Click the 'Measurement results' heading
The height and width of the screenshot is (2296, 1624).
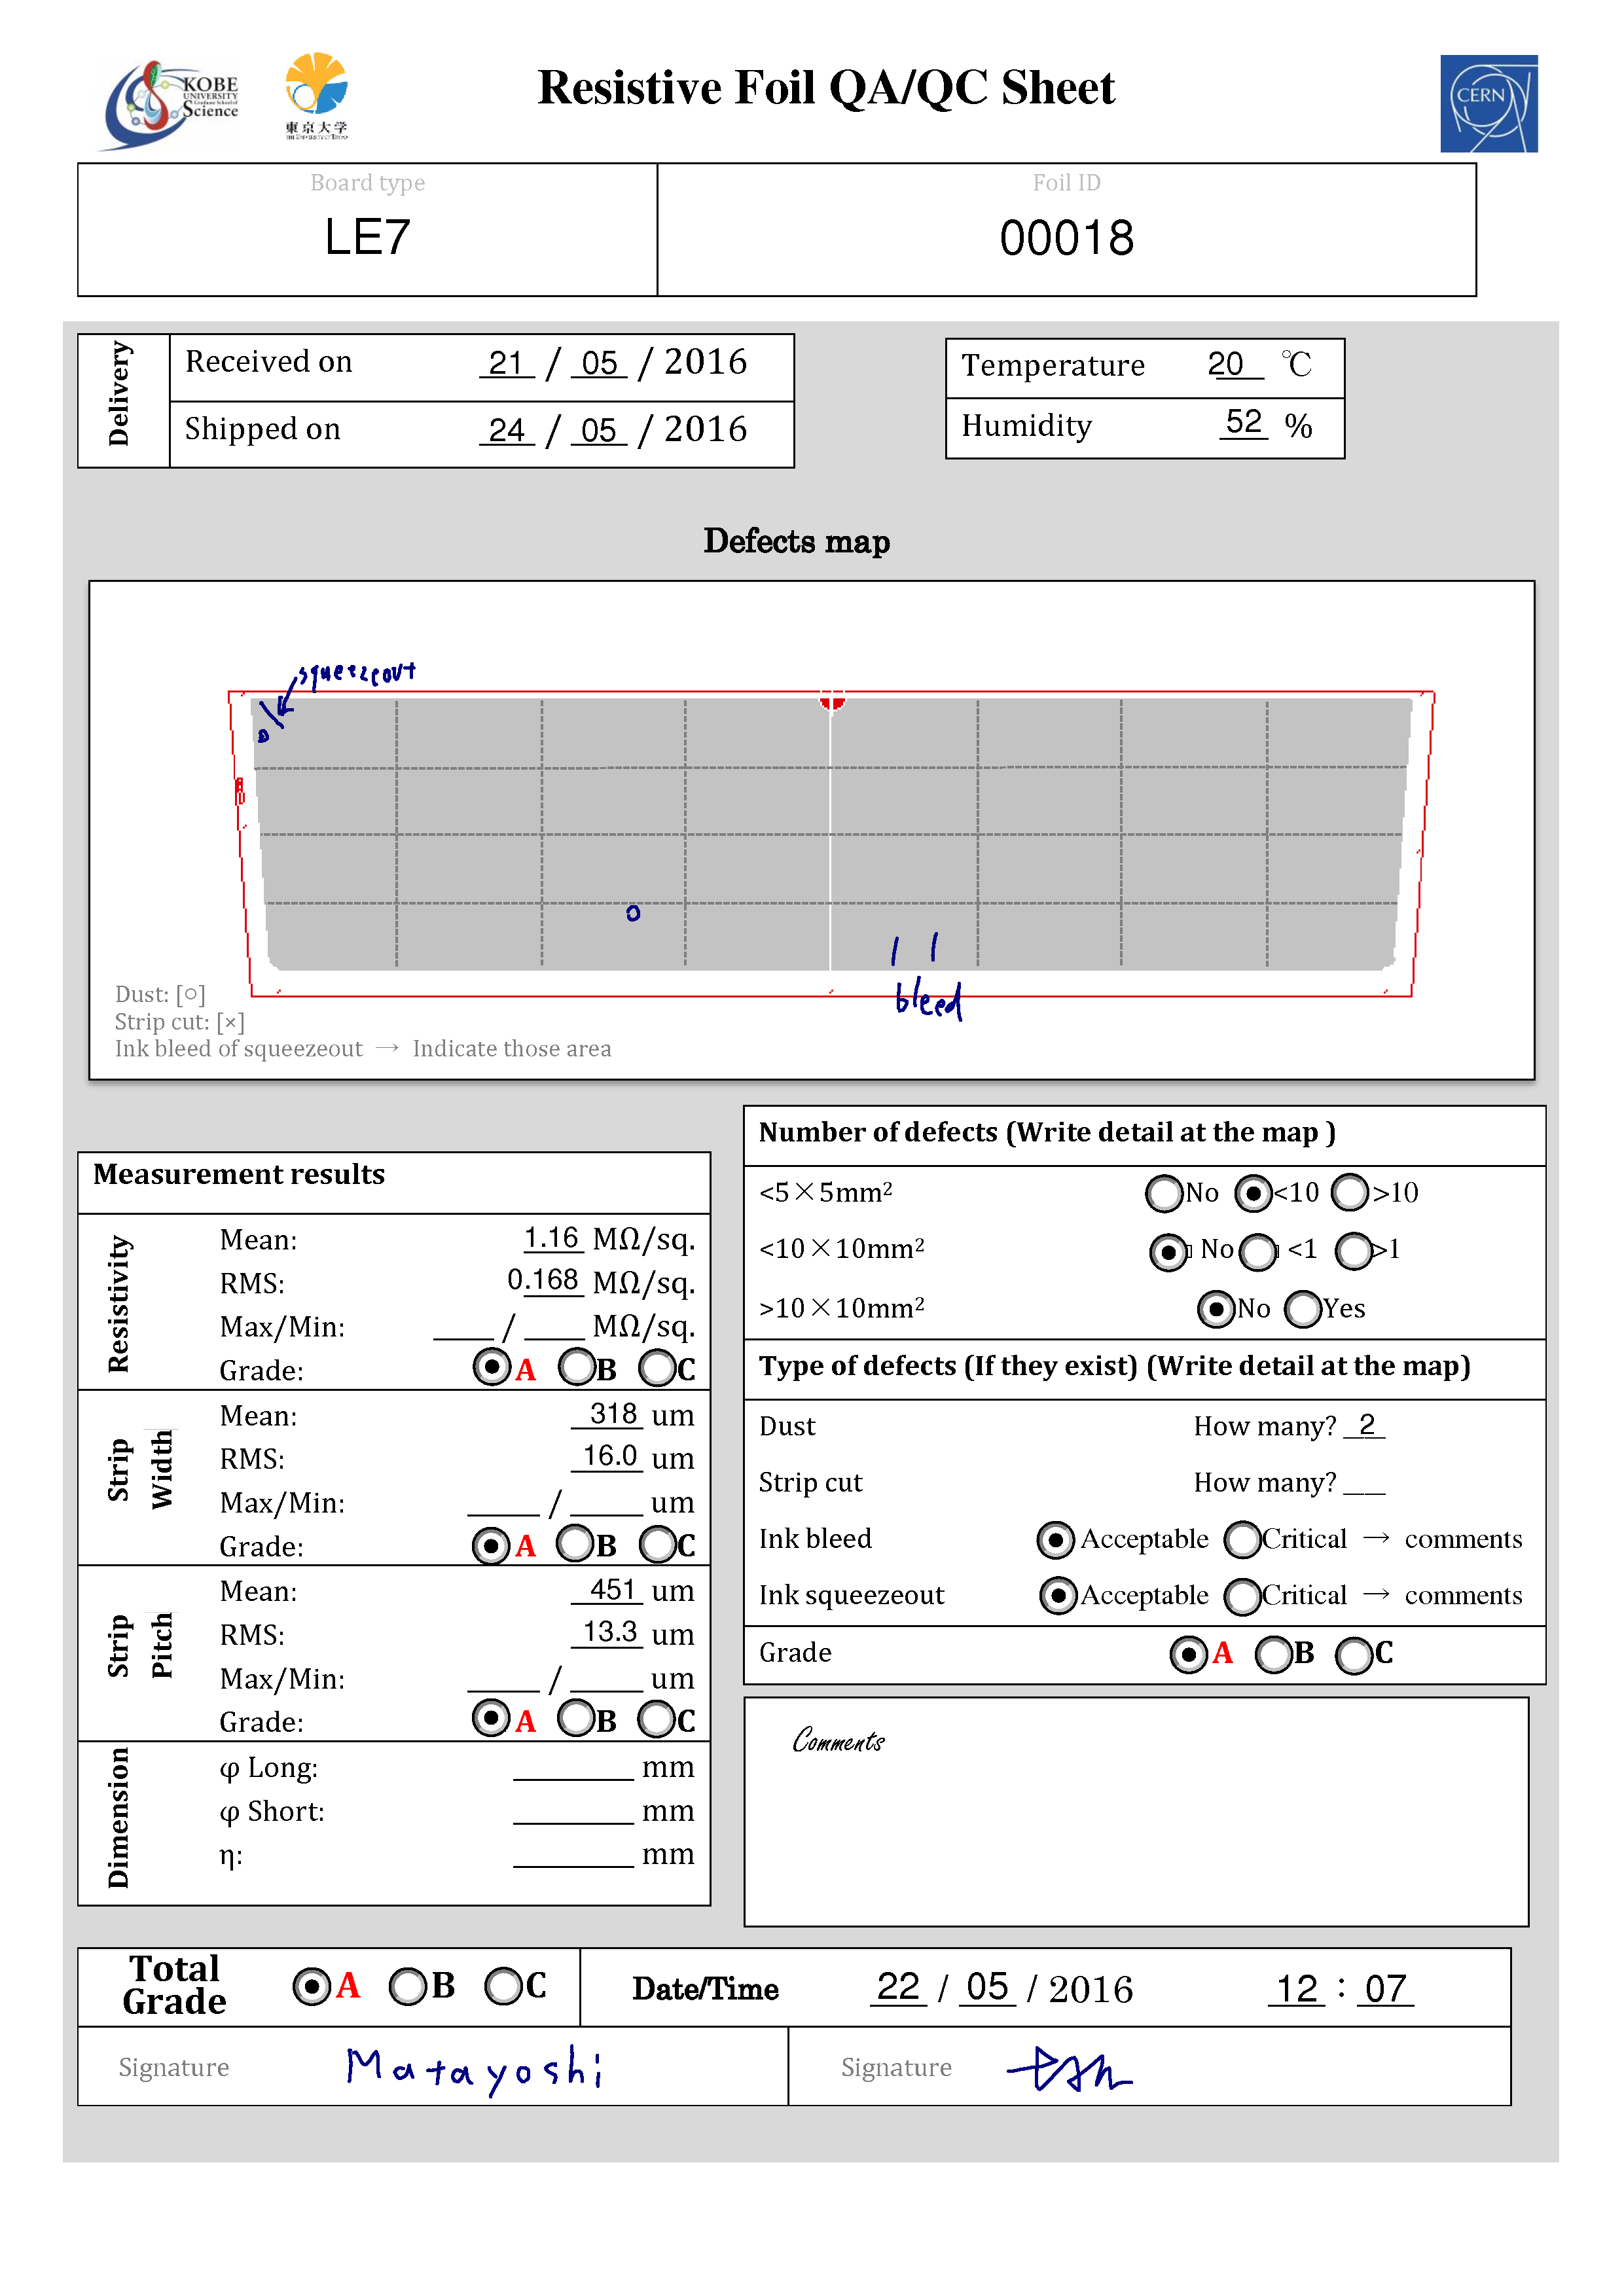(239, 1174)
